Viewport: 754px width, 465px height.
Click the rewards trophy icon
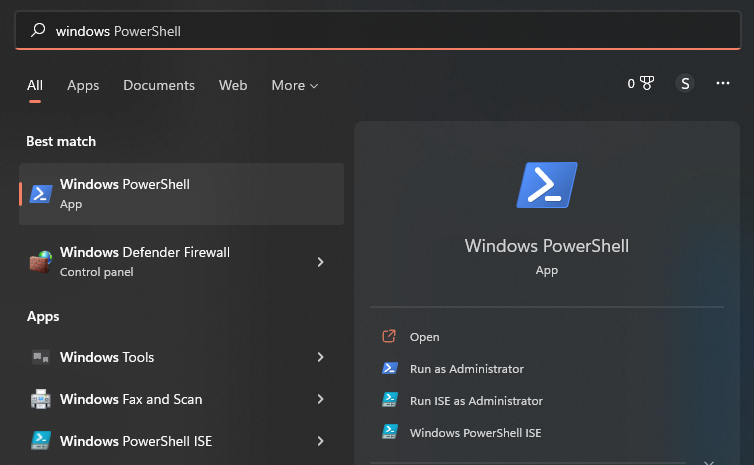[x=647, y=83]
